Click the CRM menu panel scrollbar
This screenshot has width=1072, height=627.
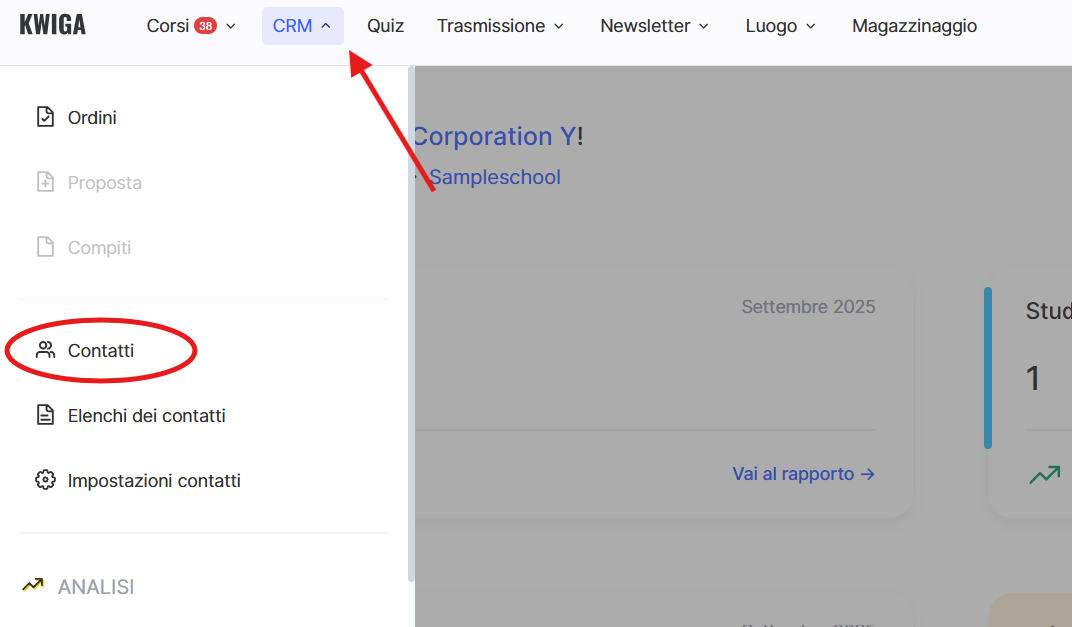click(411, 324)
